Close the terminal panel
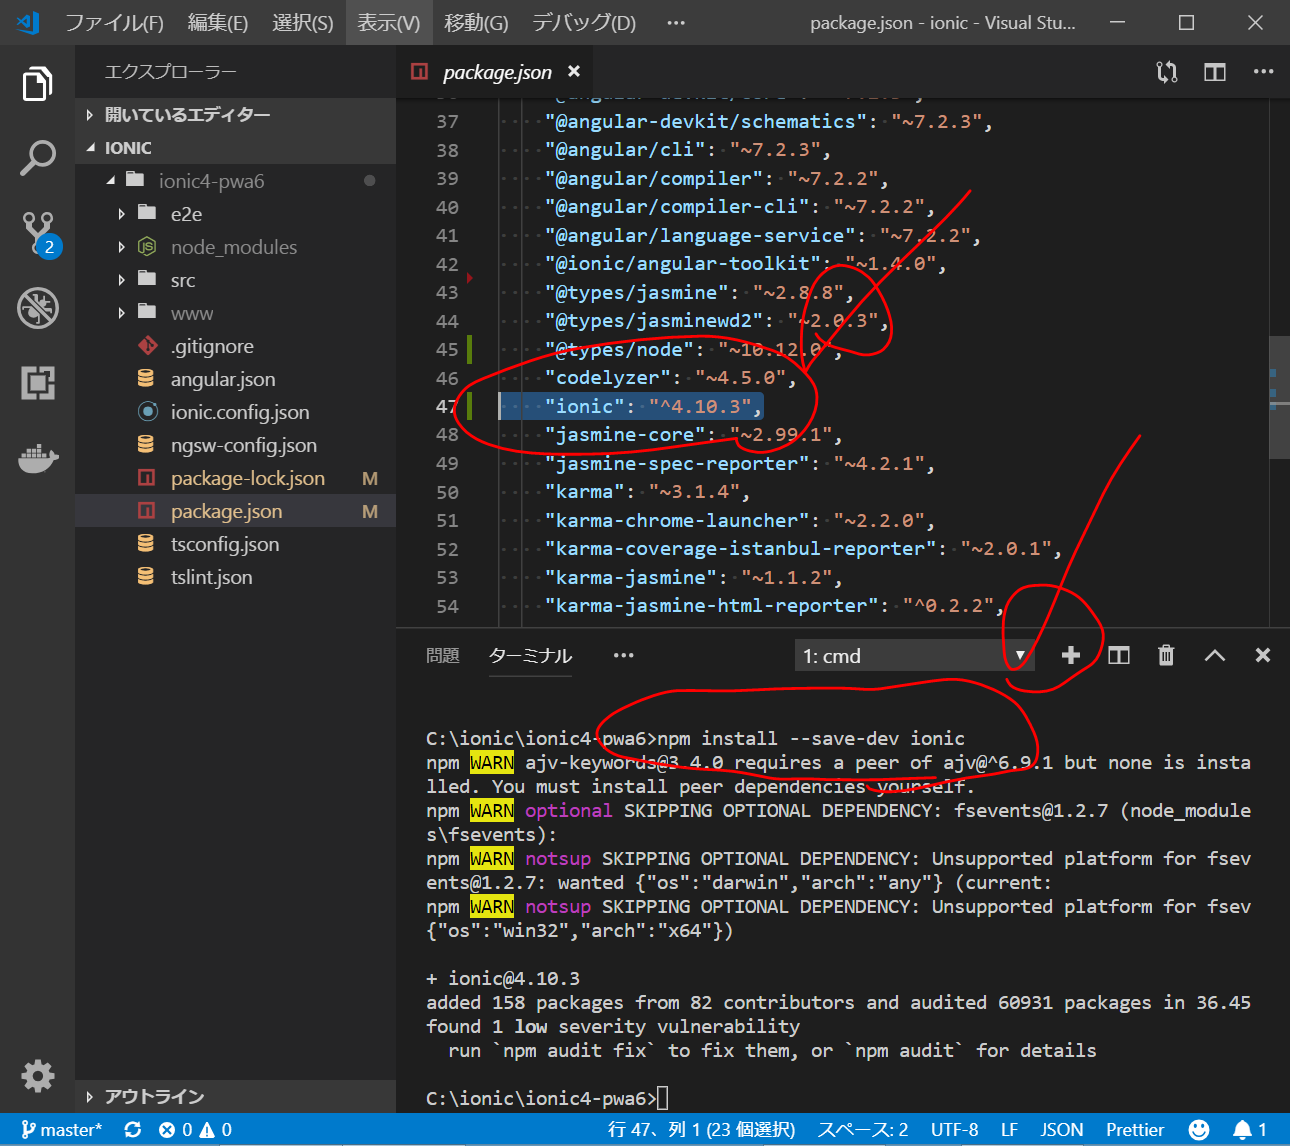1290x1146 pixels. click(1262, 655)
